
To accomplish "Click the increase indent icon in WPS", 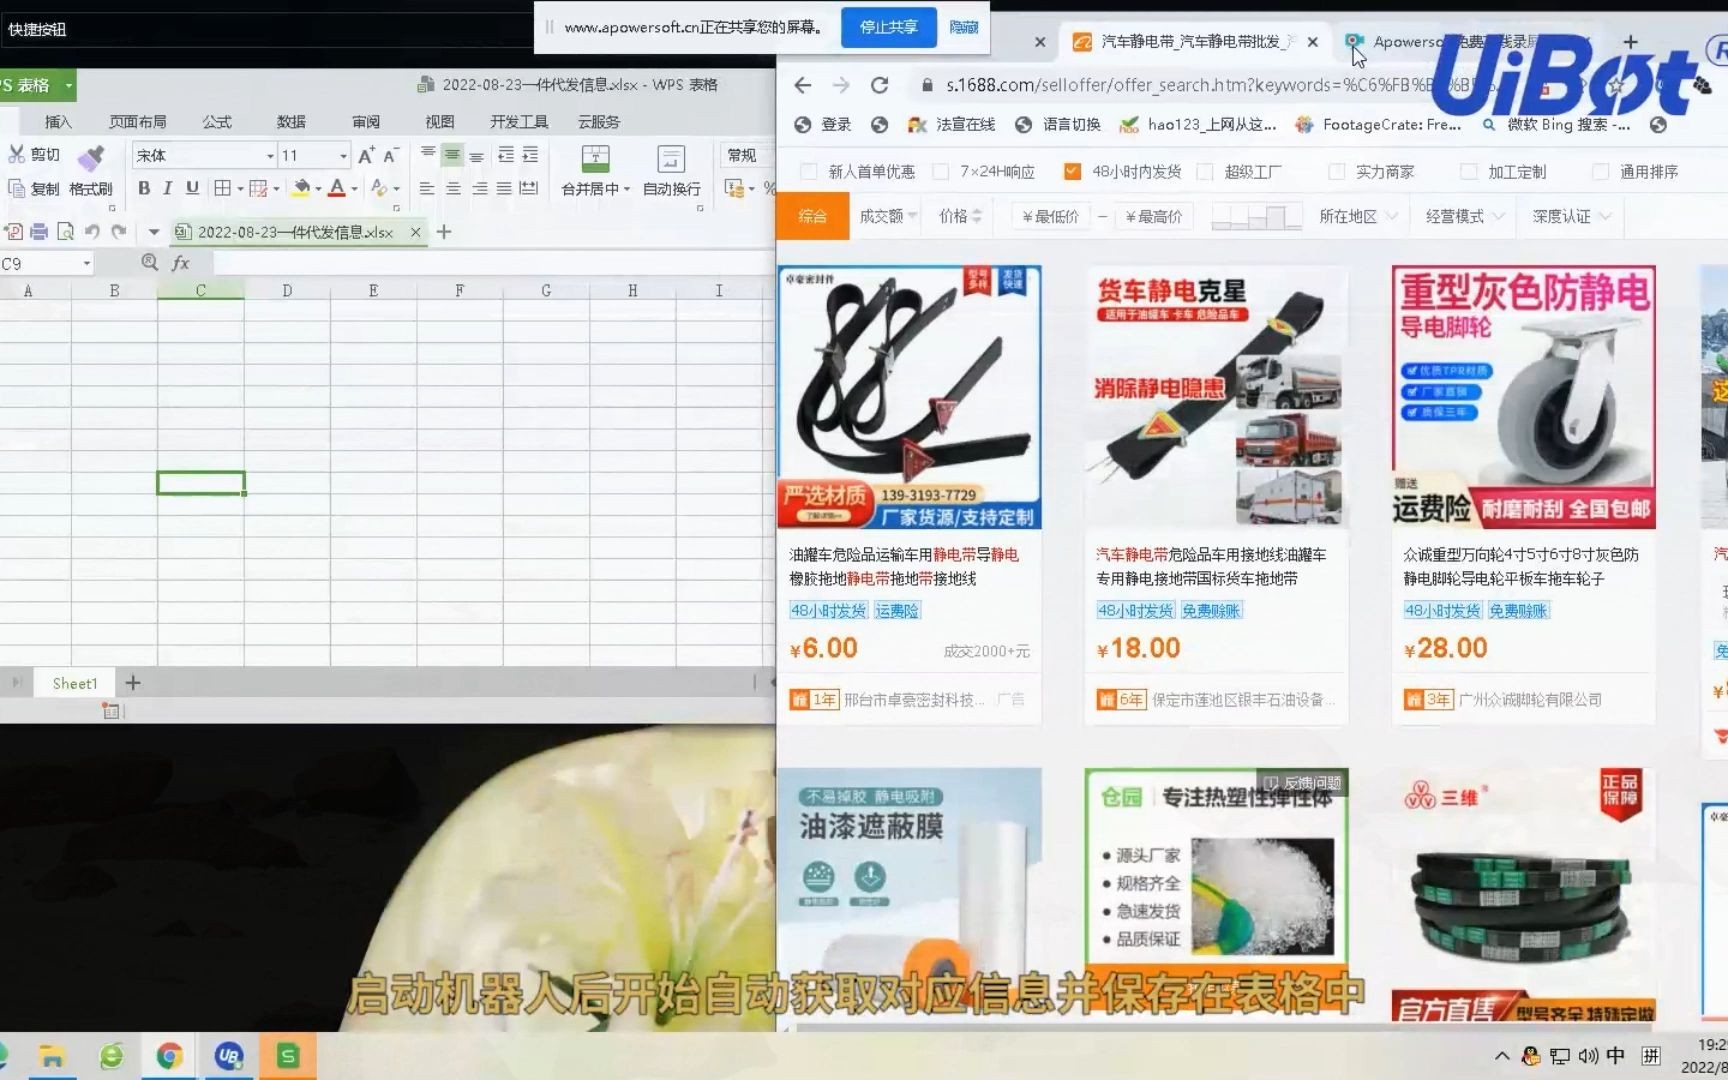I will click(x=530, y=154).
